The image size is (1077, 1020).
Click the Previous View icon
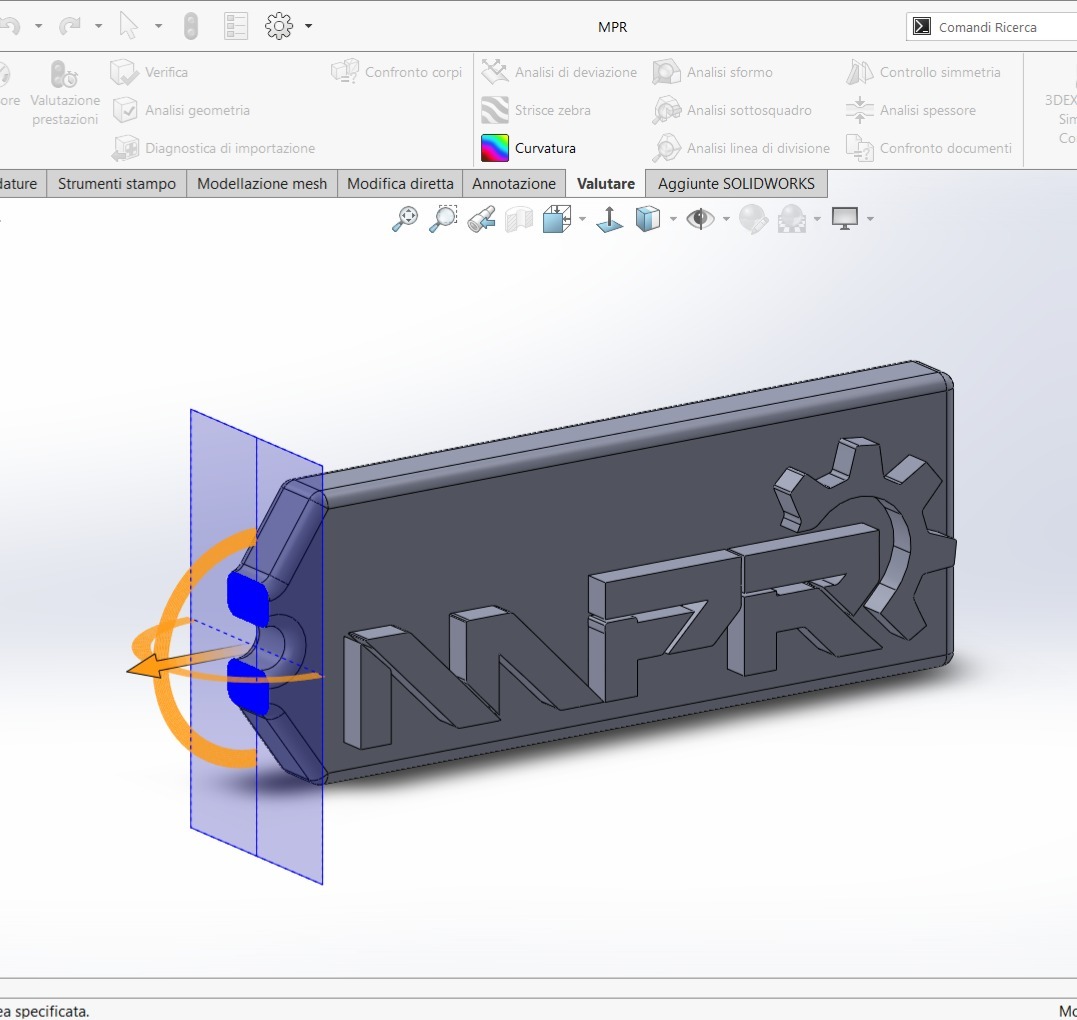click(x=481, y=219)
